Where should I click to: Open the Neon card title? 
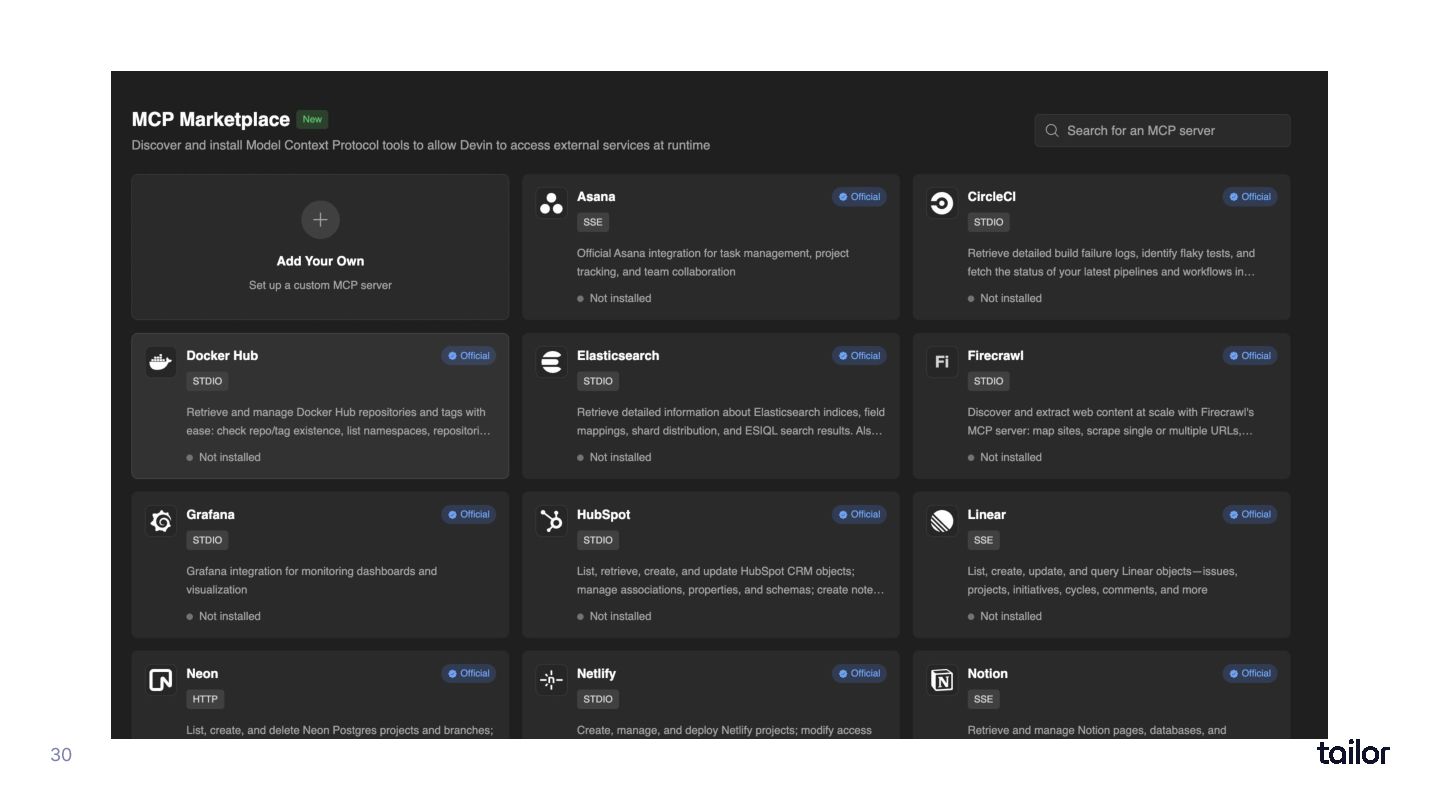coord(202,674)
